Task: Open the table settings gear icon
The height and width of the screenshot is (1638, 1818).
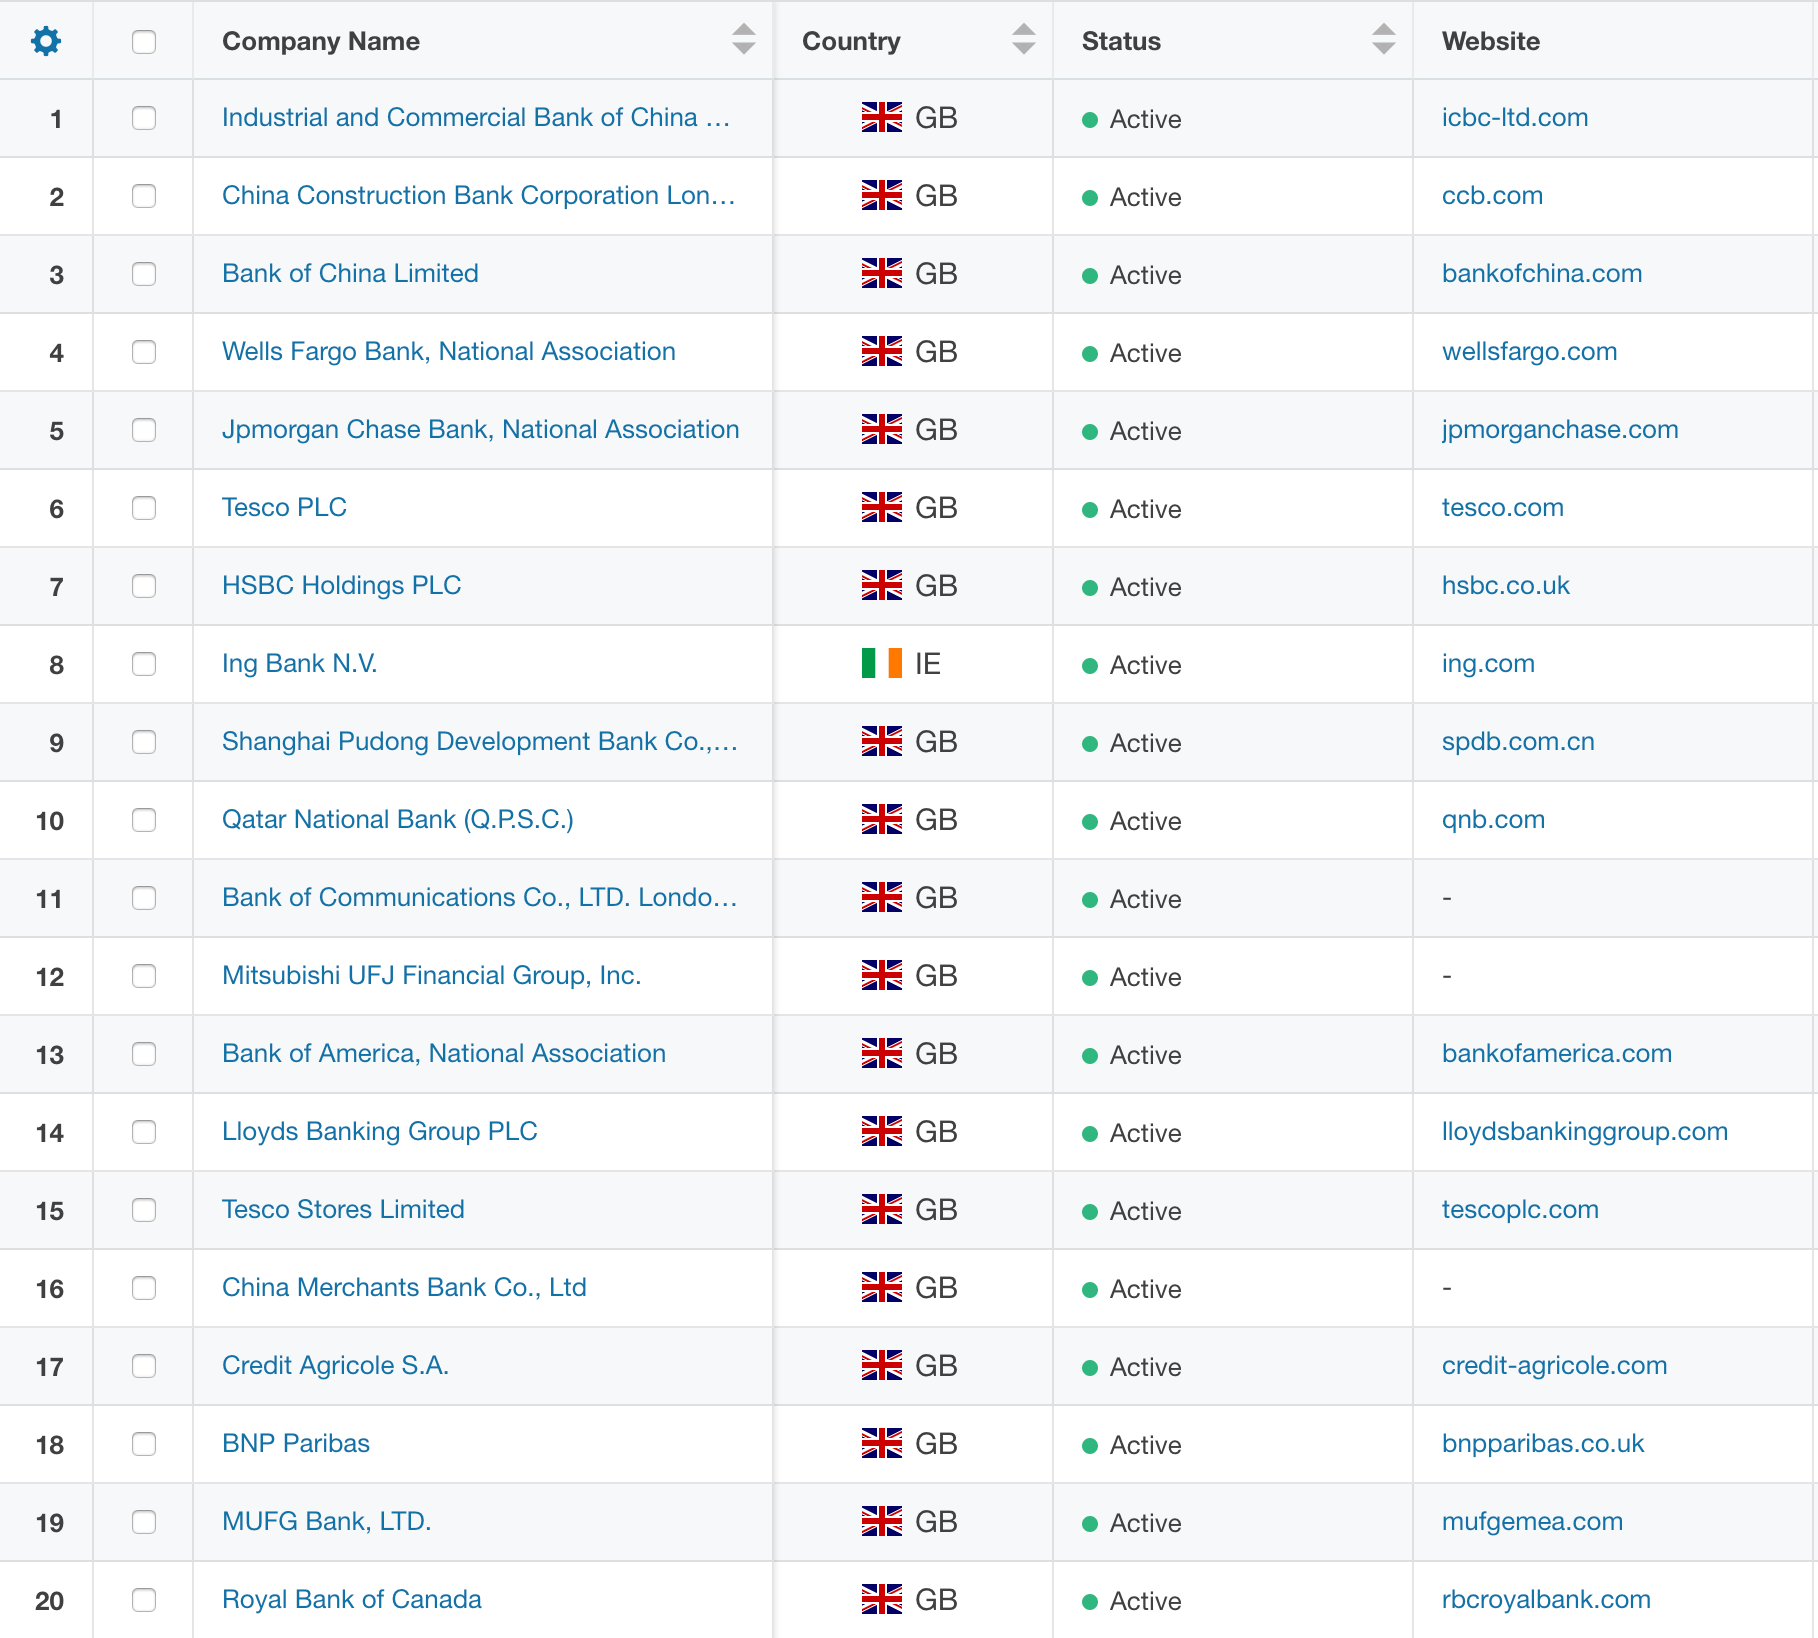Action: pos(46,41)
